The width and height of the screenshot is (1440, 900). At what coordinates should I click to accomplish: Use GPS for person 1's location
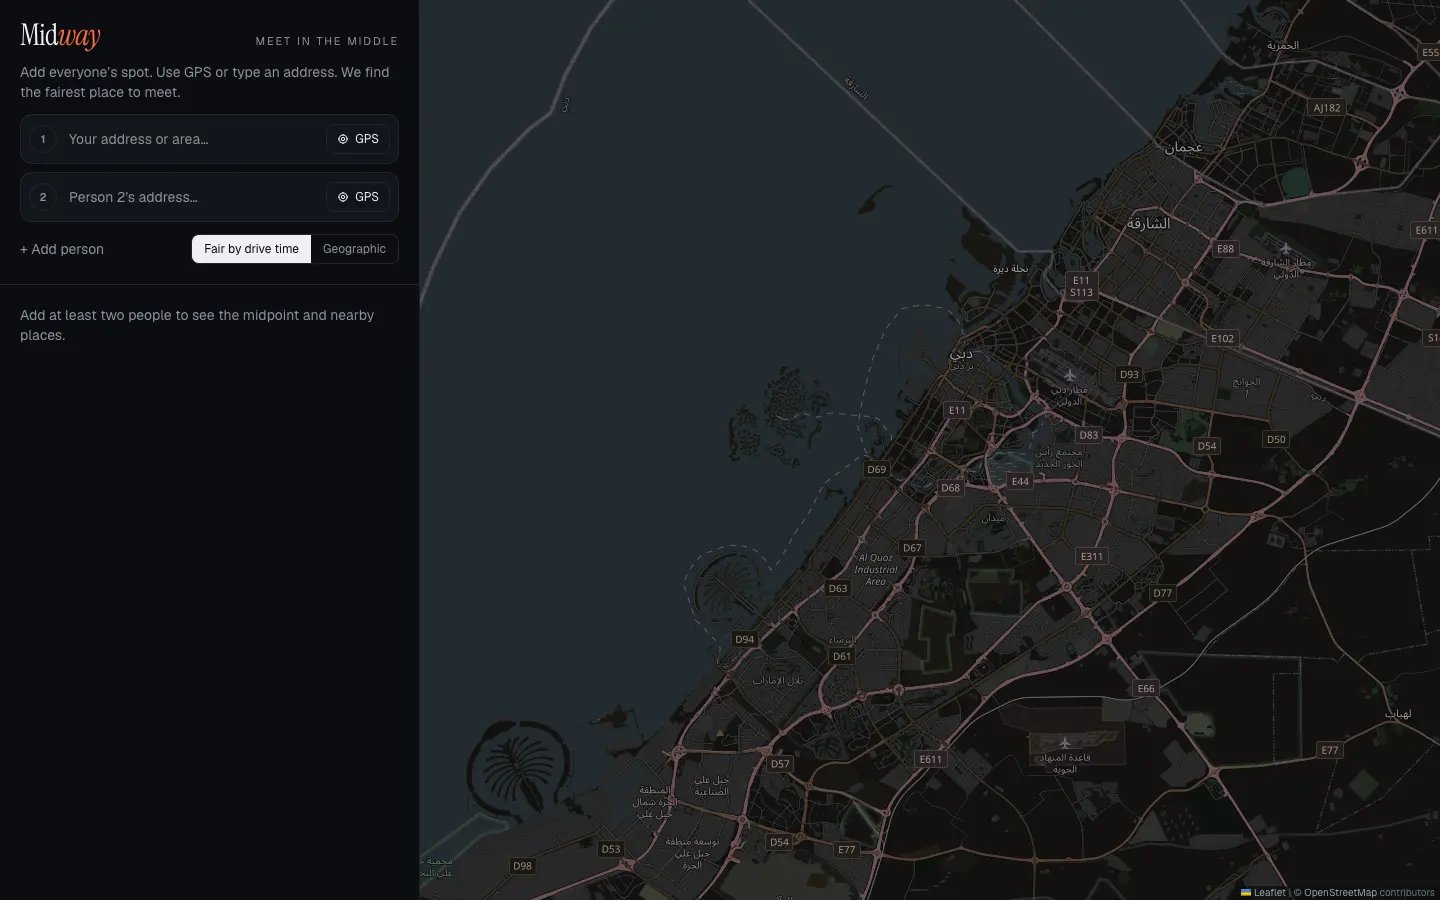[x=358, y=139]
